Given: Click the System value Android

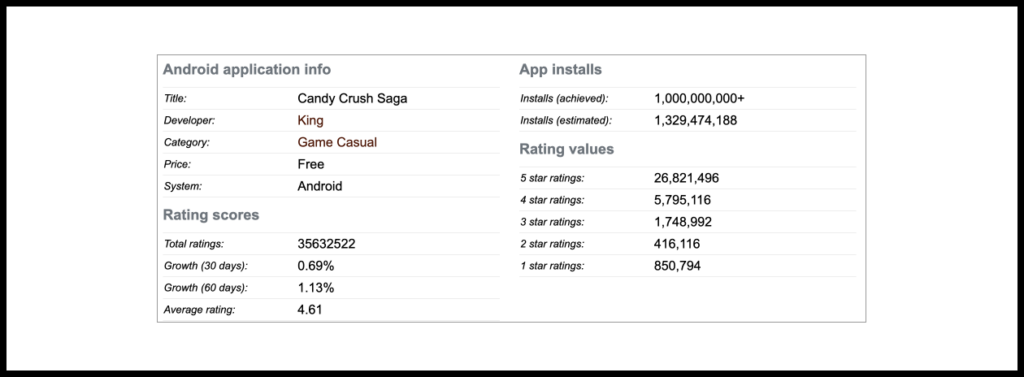Looking at the screenshot, I should pos(319,186).
